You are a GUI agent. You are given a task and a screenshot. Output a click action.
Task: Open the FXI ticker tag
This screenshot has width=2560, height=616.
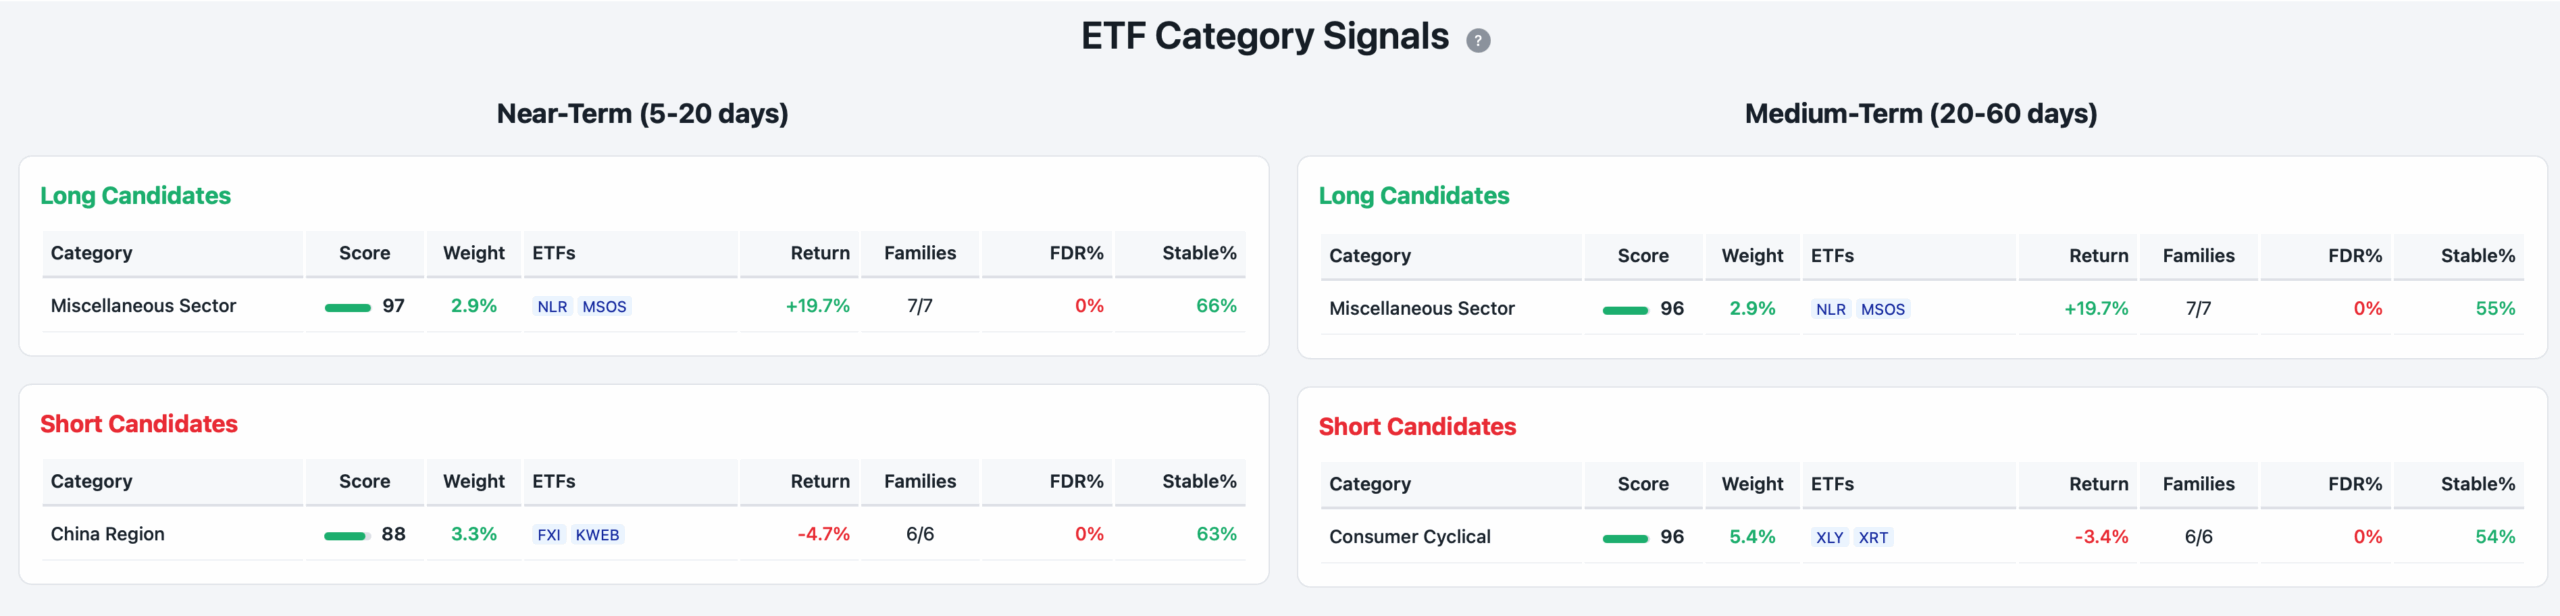(549, 535)
